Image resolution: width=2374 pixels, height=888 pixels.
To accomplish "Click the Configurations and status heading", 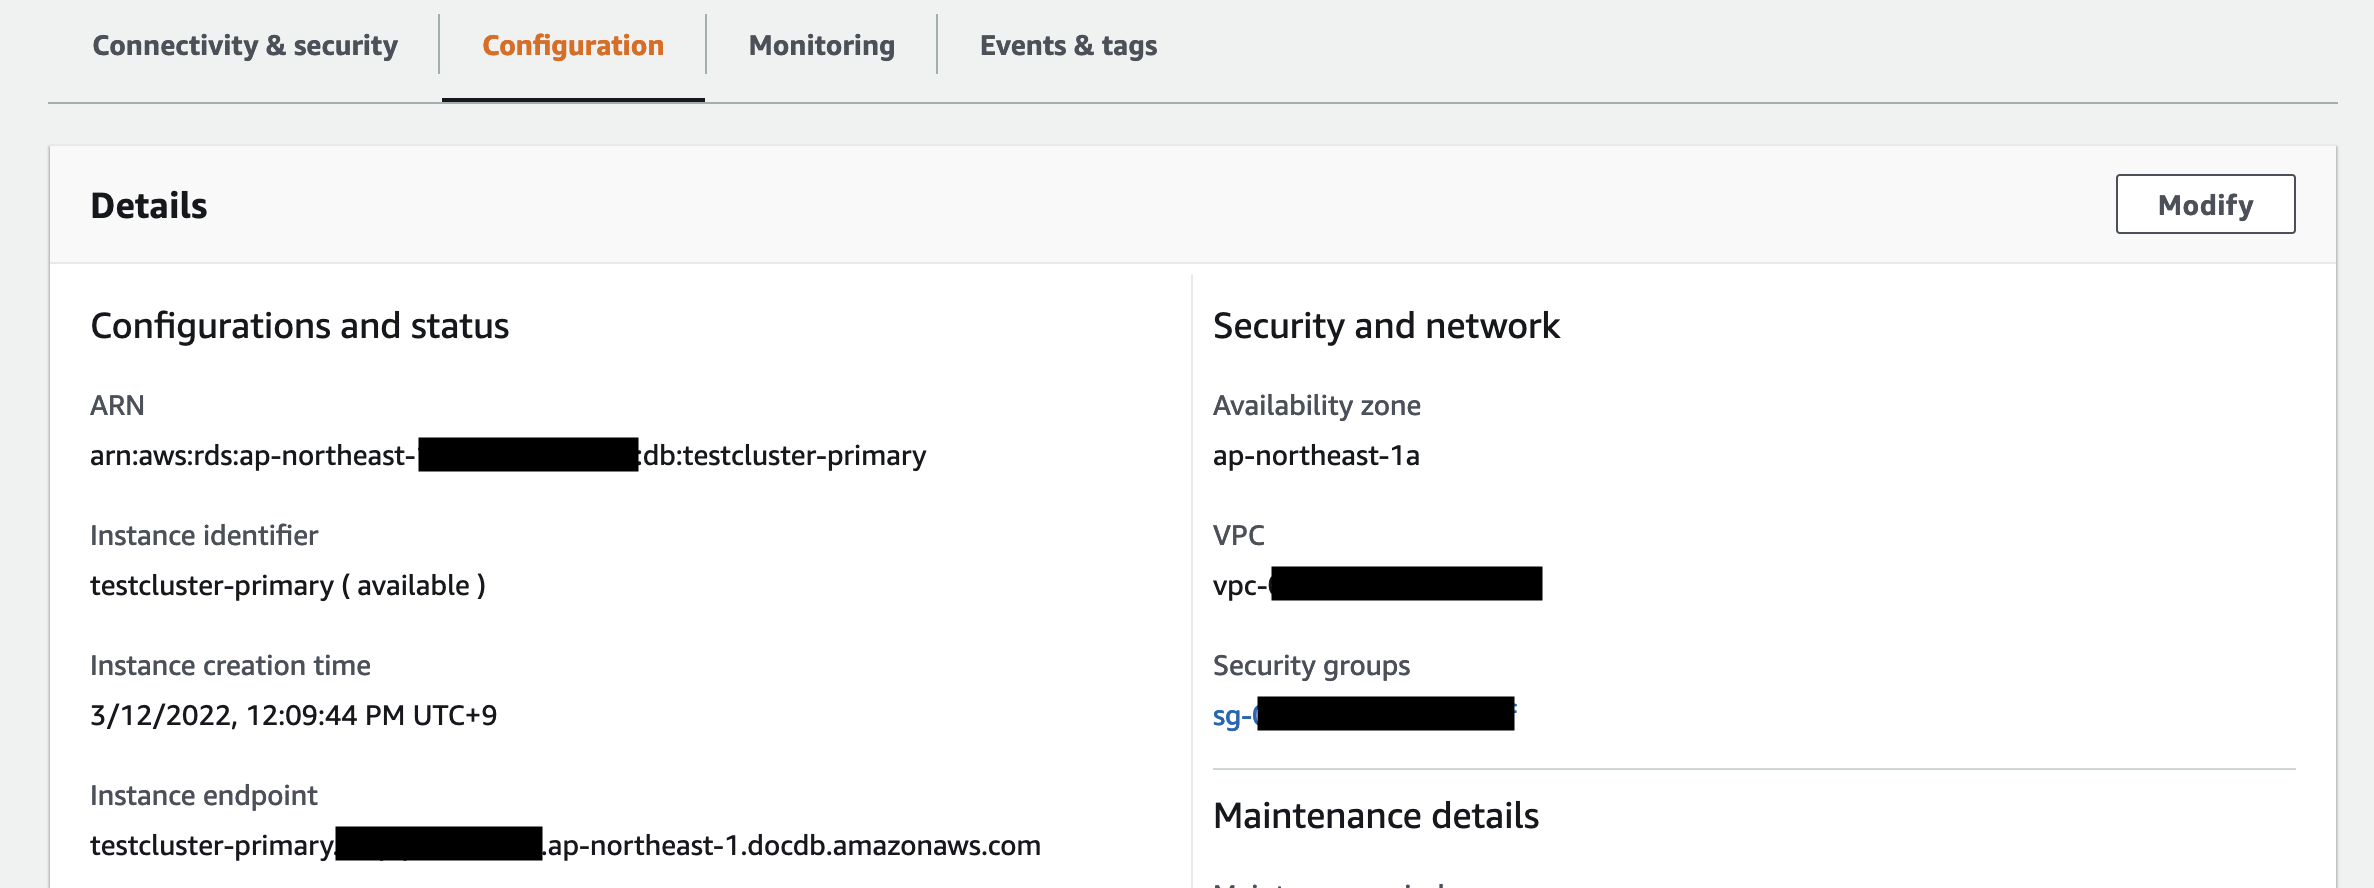I will [x=299, y=326].
